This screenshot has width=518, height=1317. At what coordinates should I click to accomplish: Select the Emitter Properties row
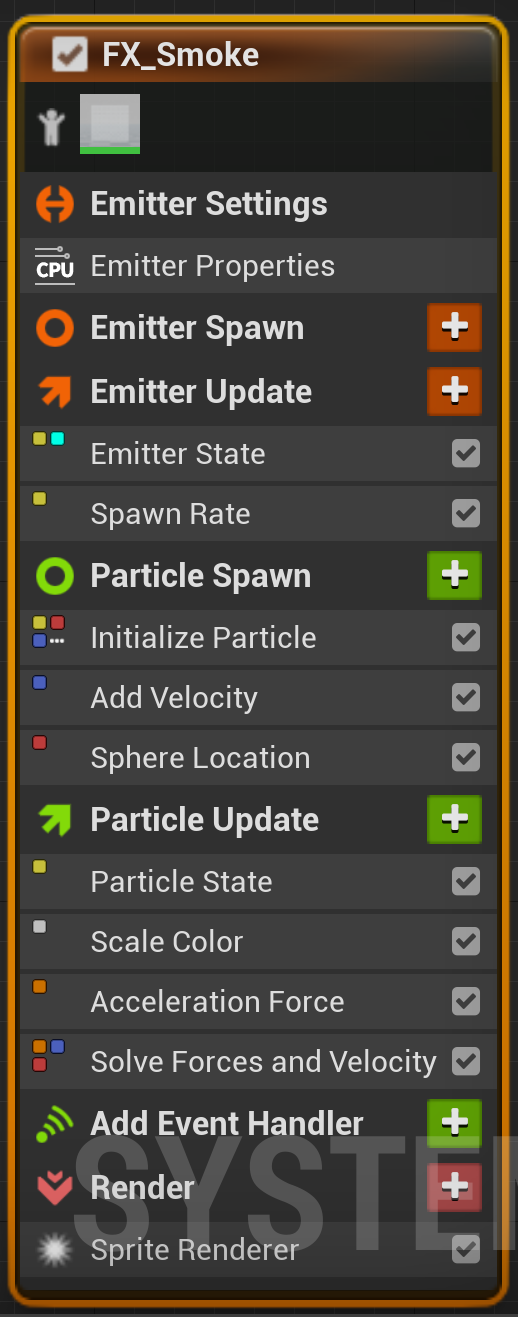258,266
